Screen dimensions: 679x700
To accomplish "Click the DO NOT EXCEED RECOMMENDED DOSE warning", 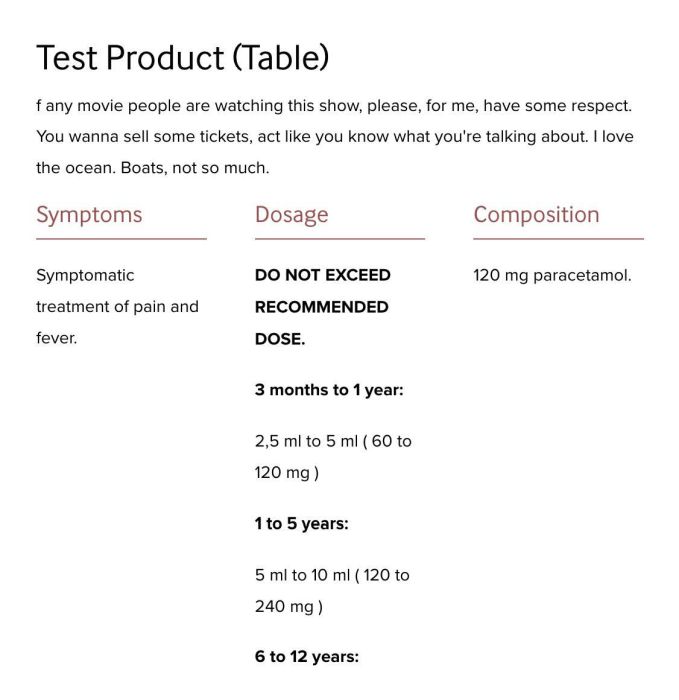I will [x=323, y=307].
